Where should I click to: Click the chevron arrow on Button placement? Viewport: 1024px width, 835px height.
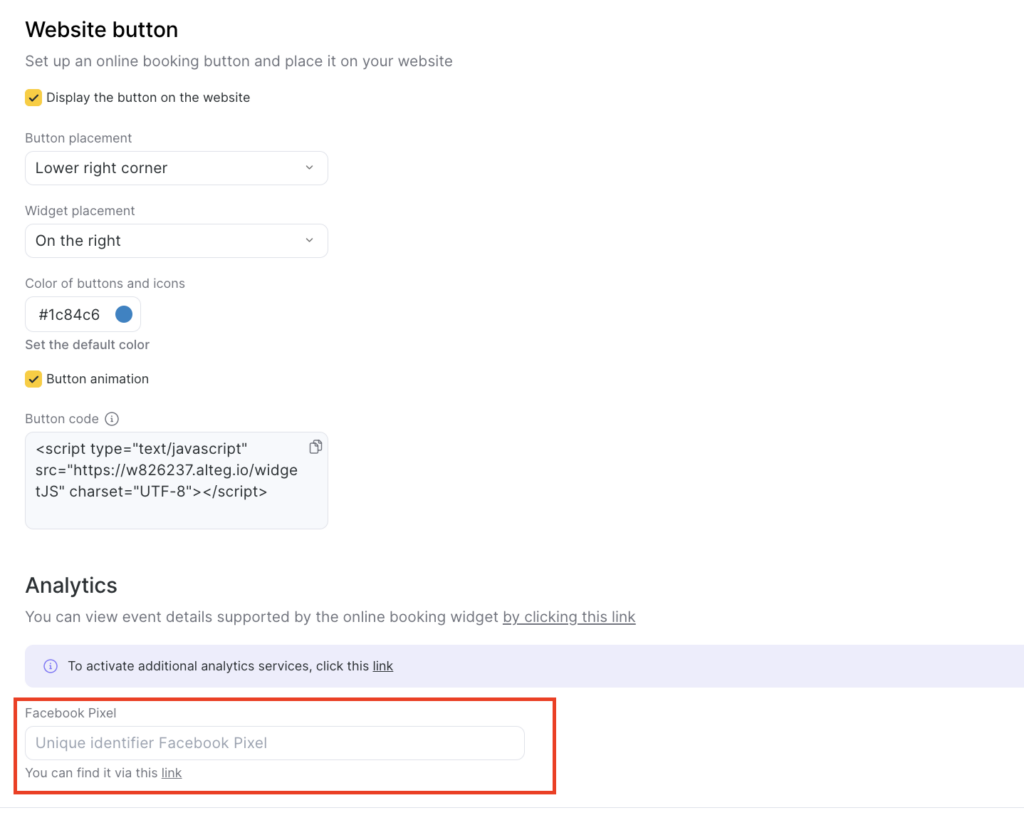[309, 168]
